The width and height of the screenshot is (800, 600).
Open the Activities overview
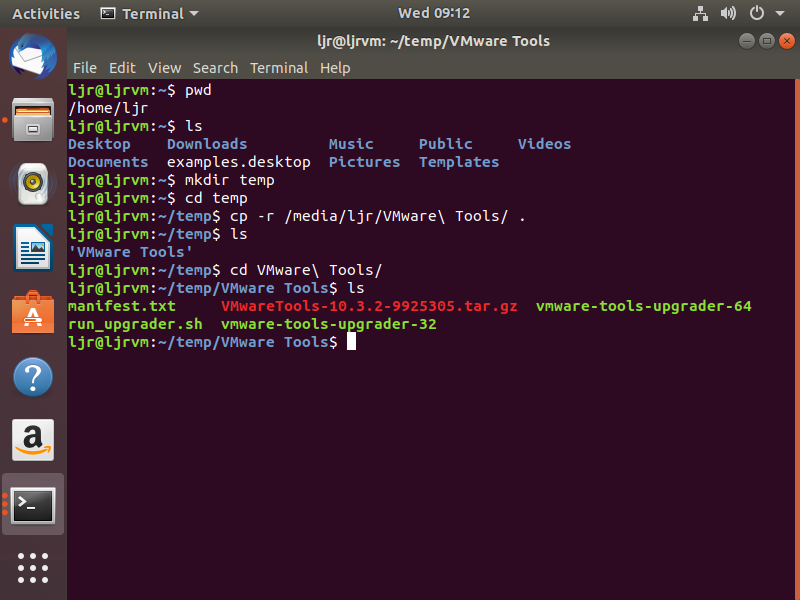coord(46,14)
